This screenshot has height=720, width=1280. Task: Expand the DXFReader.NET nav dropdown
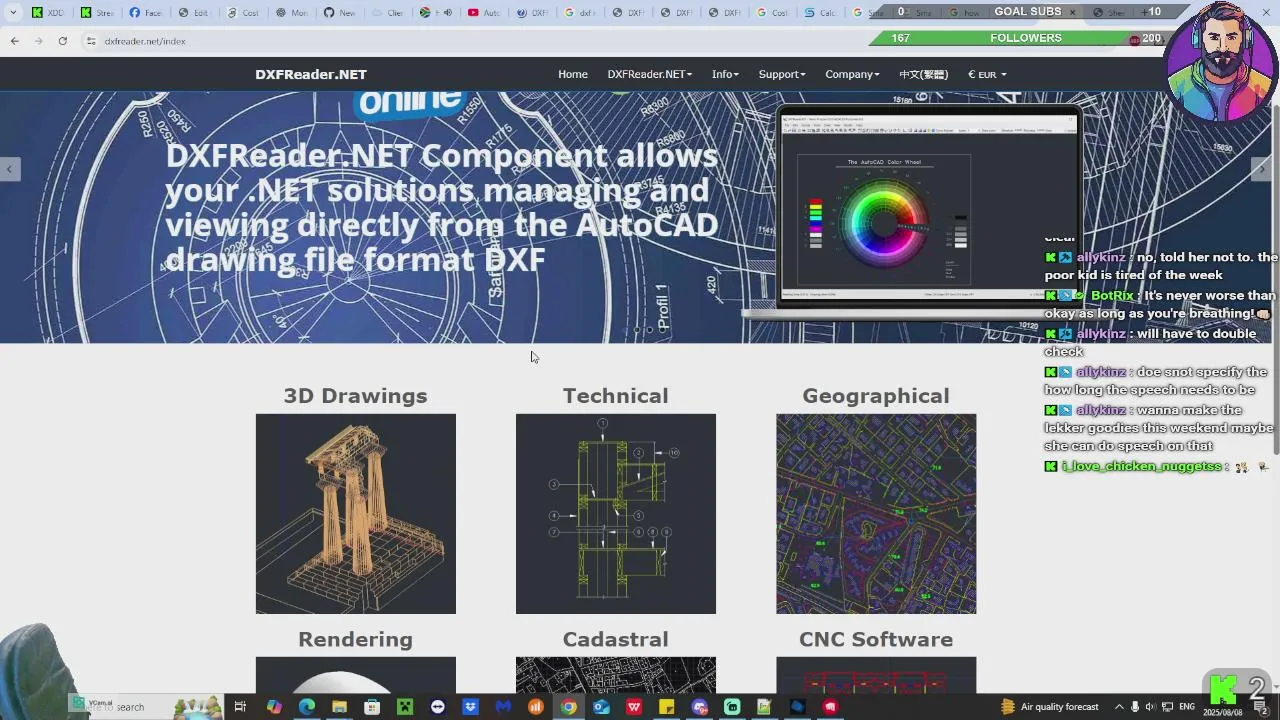[649, 74]
